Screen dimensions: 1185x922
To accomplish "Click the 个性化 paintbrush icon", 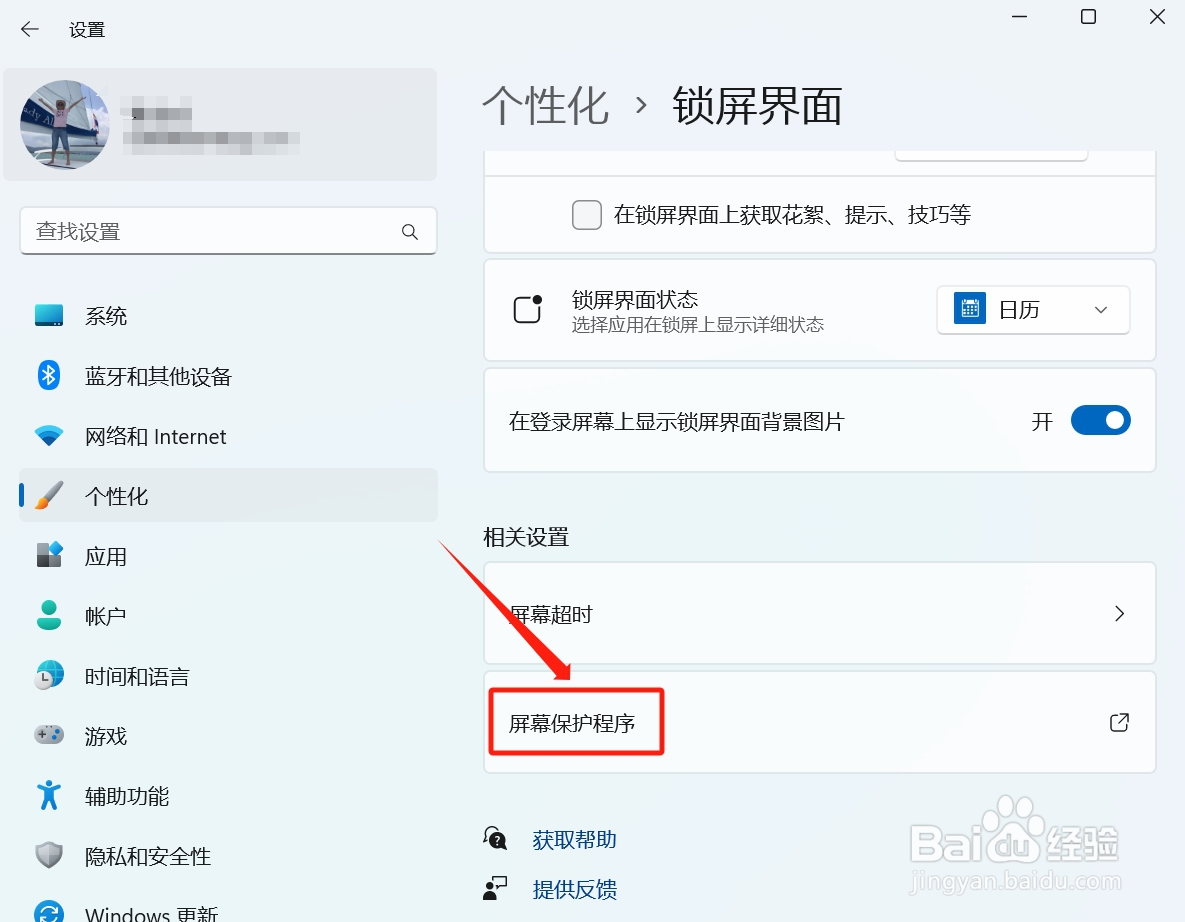I will pyautogui.click(x=47, y=495).
